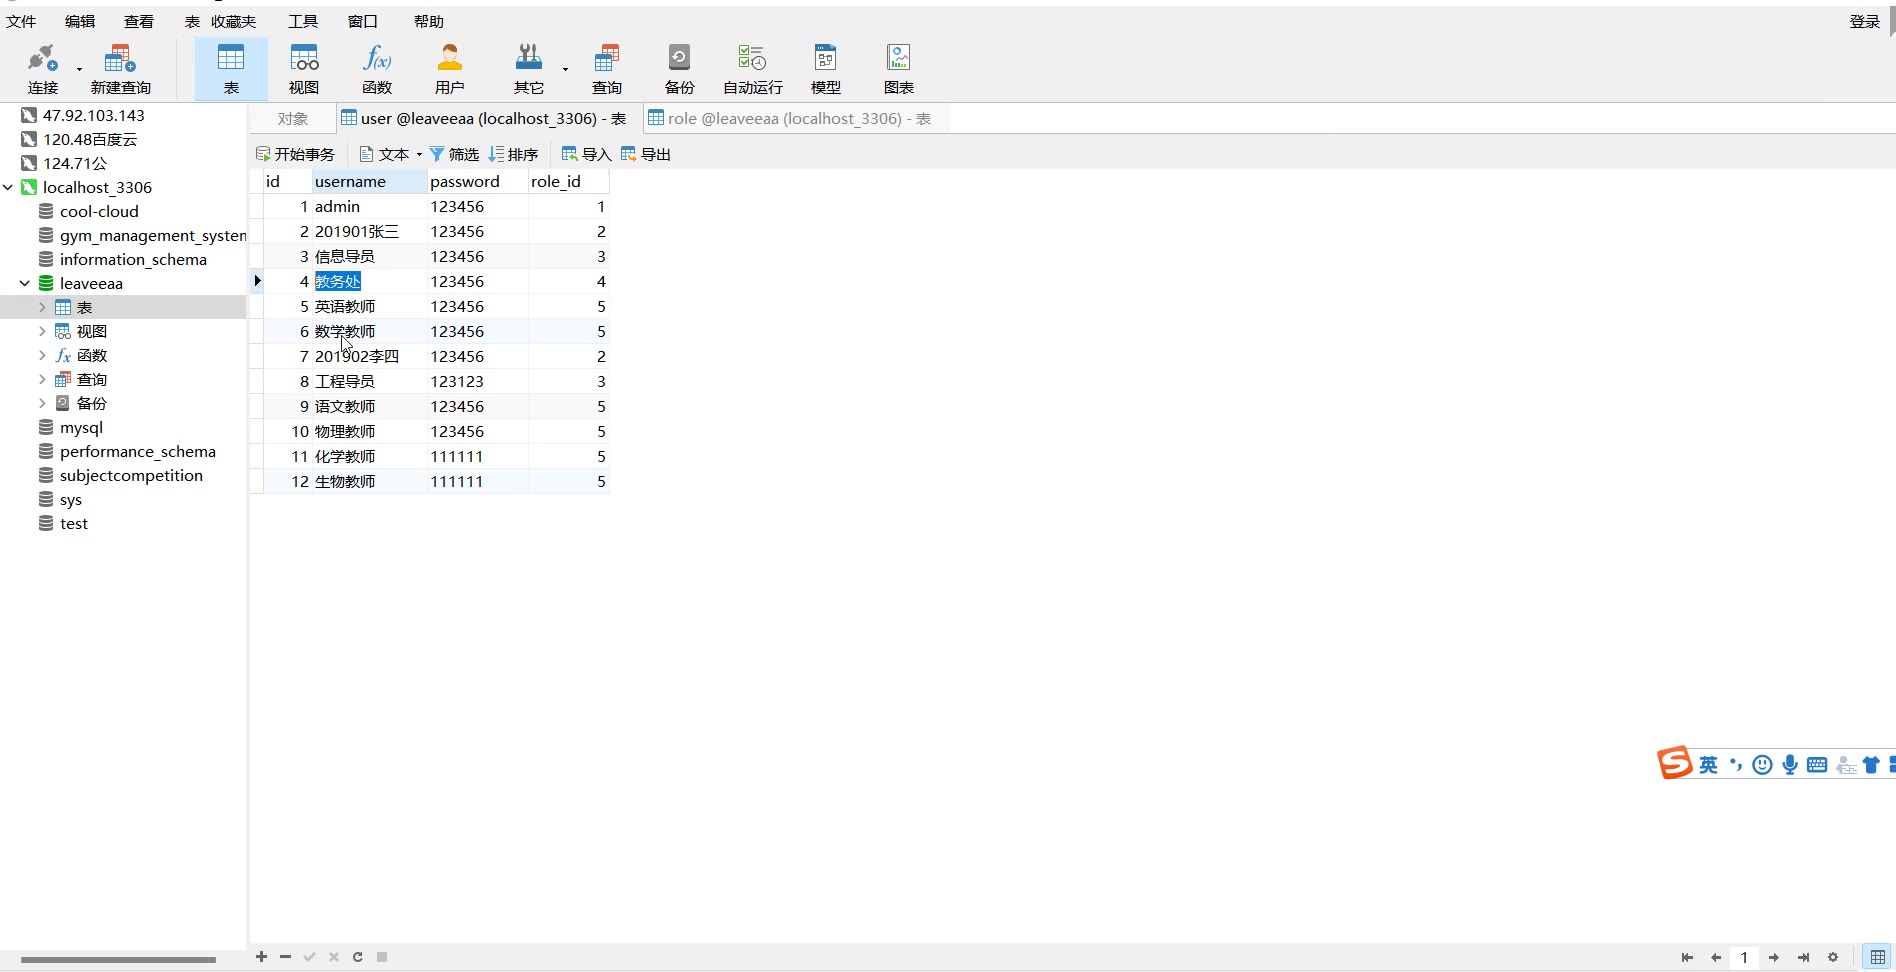This screenshot has width=1896, height=972.
Task: Expand the 表 node under leaveeaa
Action: (42, 307)
